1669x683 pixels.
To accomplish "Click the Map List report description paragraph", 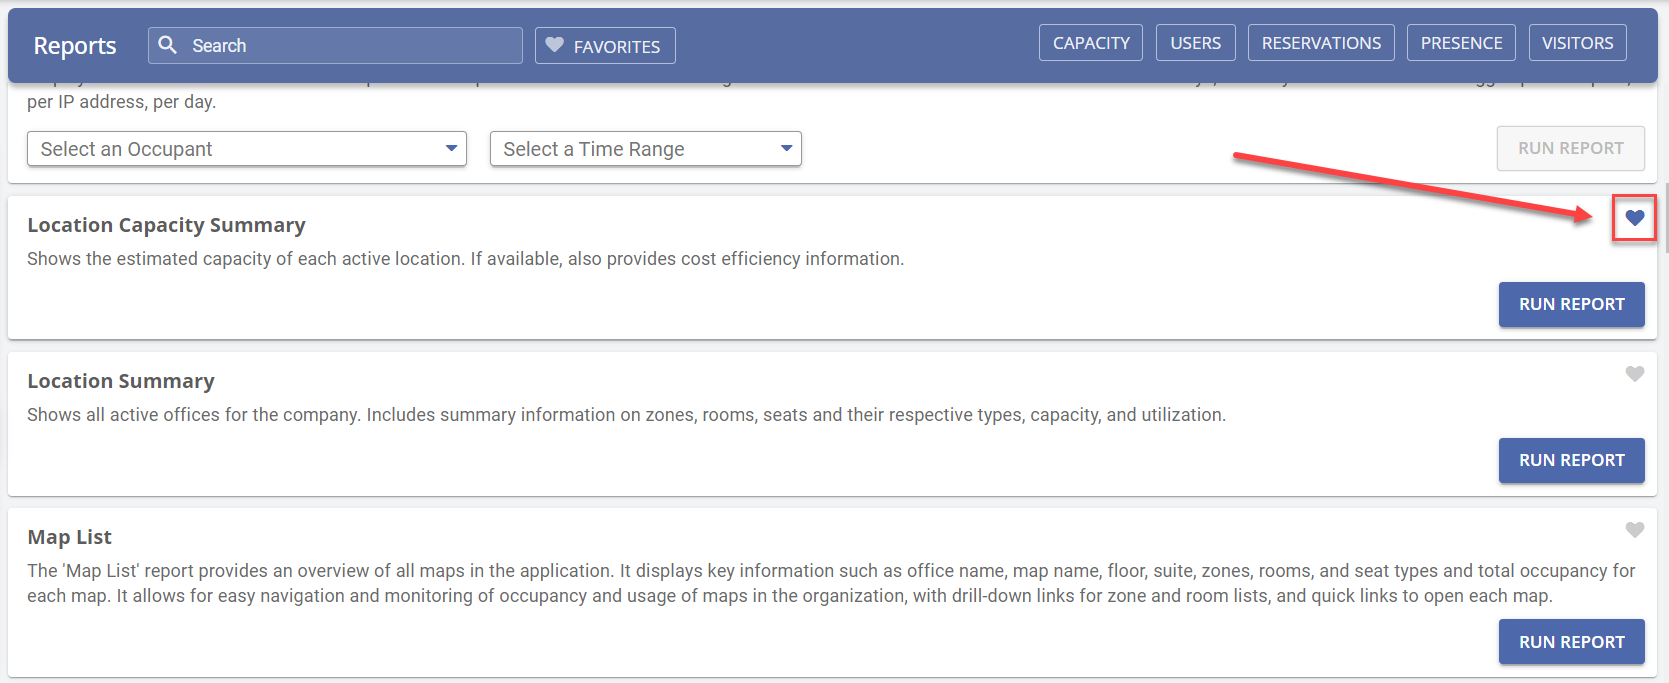I will (831, 583).
